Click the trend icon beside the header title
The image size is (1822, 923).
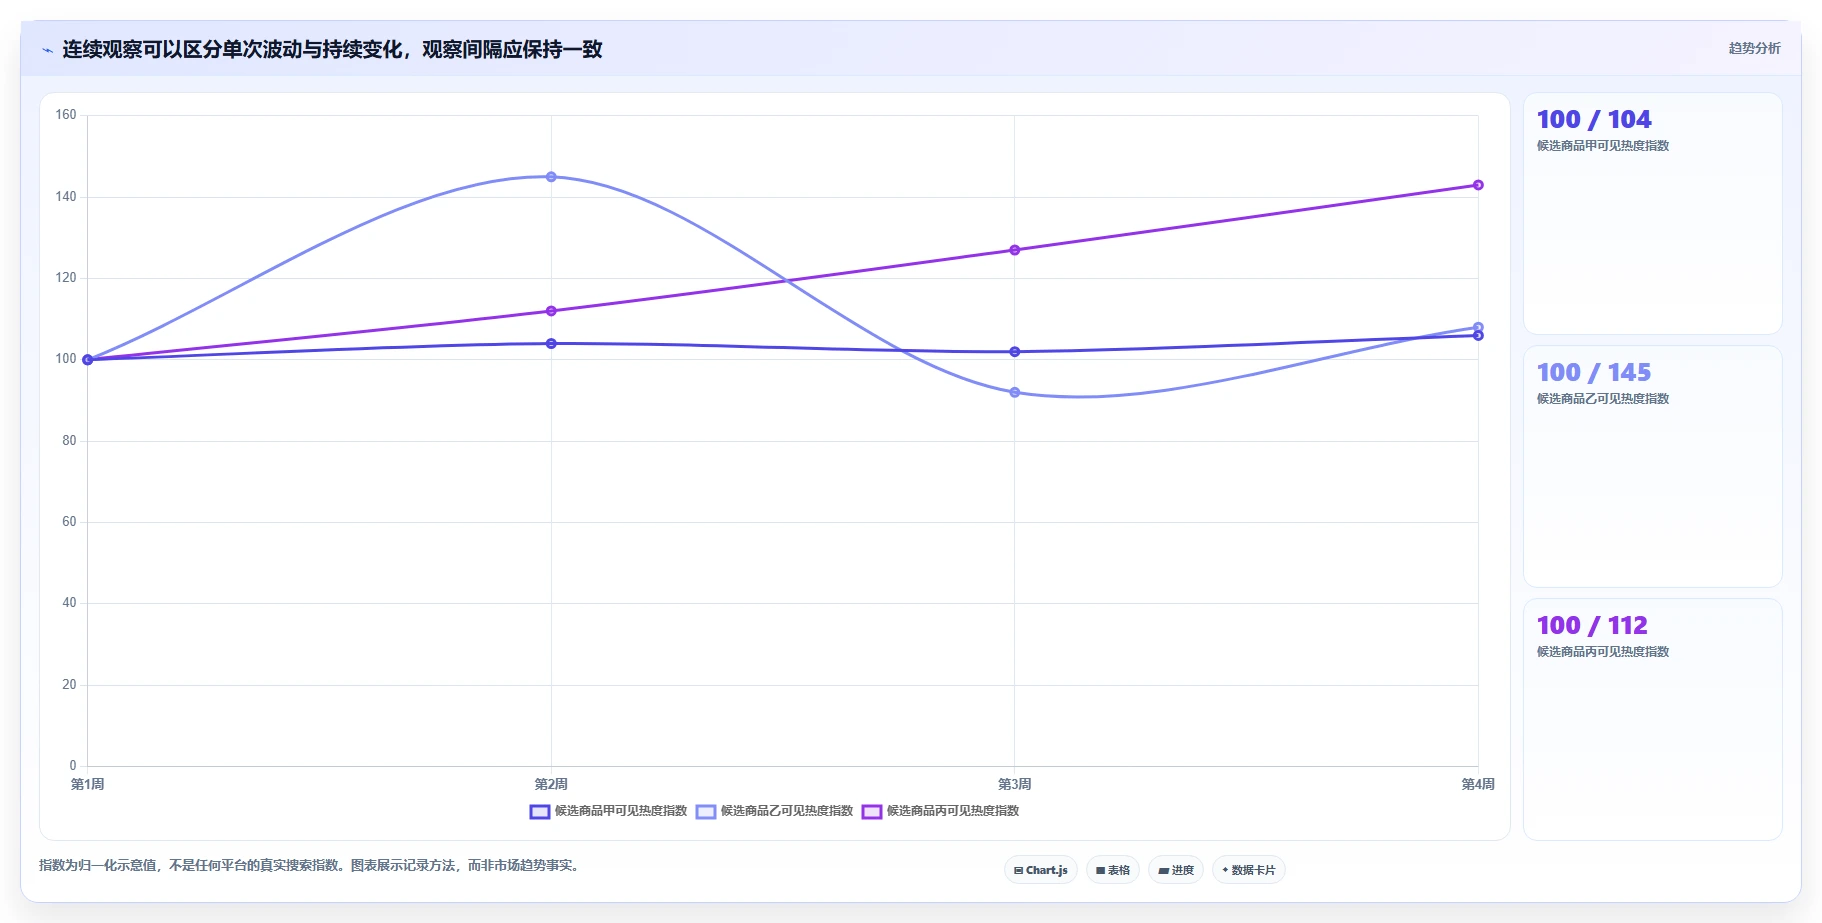pyautogui.click(x=47, y=50)
